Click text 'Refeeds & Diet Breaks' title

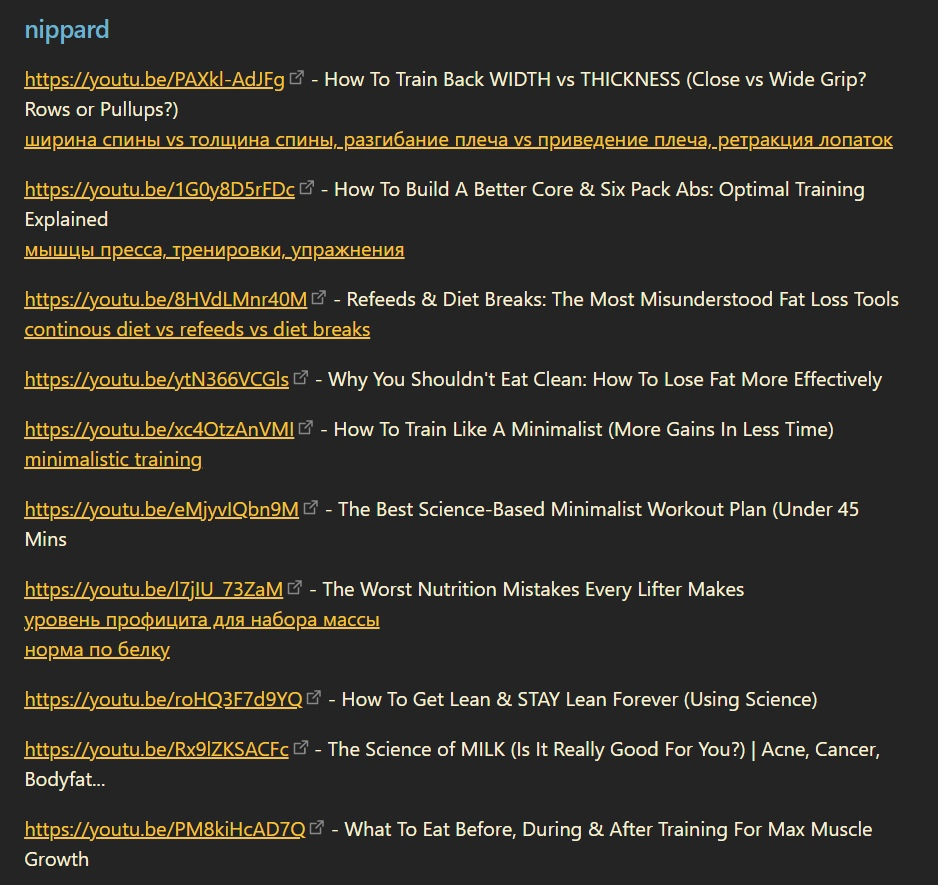click(x=446, y=300)
